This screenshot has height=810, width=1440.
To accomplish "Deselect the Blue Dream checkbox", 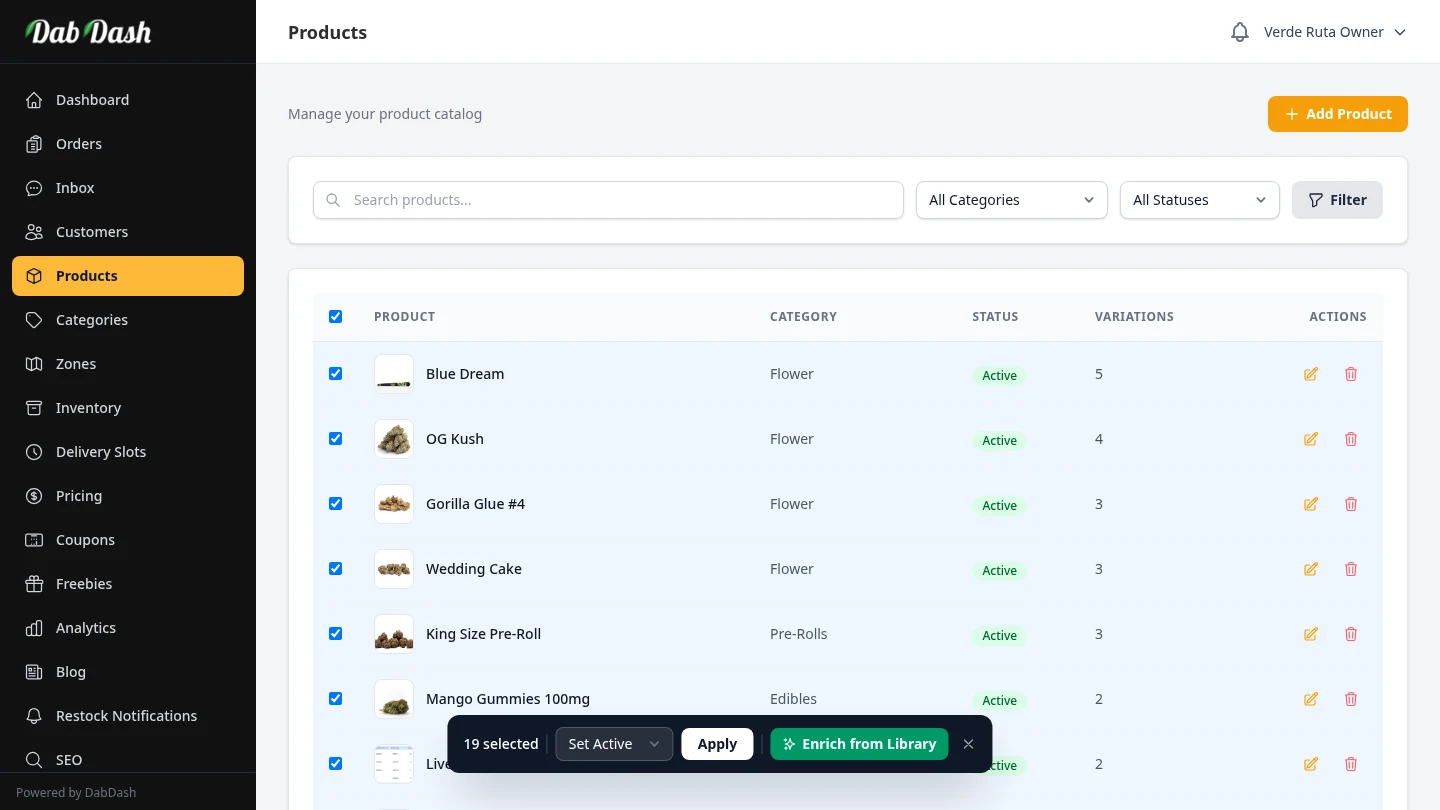I will [x=336, y=374].
